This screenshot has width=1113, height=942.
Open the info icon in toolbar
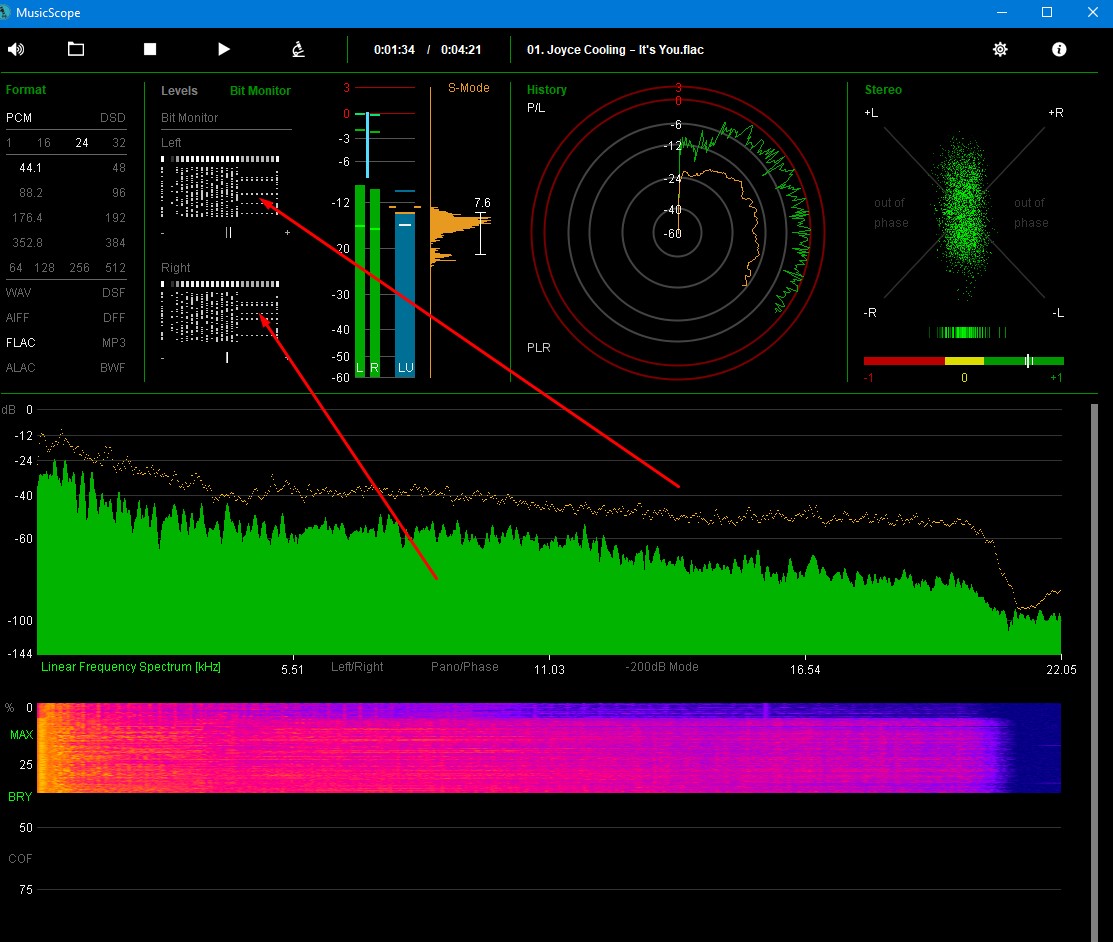tap(1059, 49)
